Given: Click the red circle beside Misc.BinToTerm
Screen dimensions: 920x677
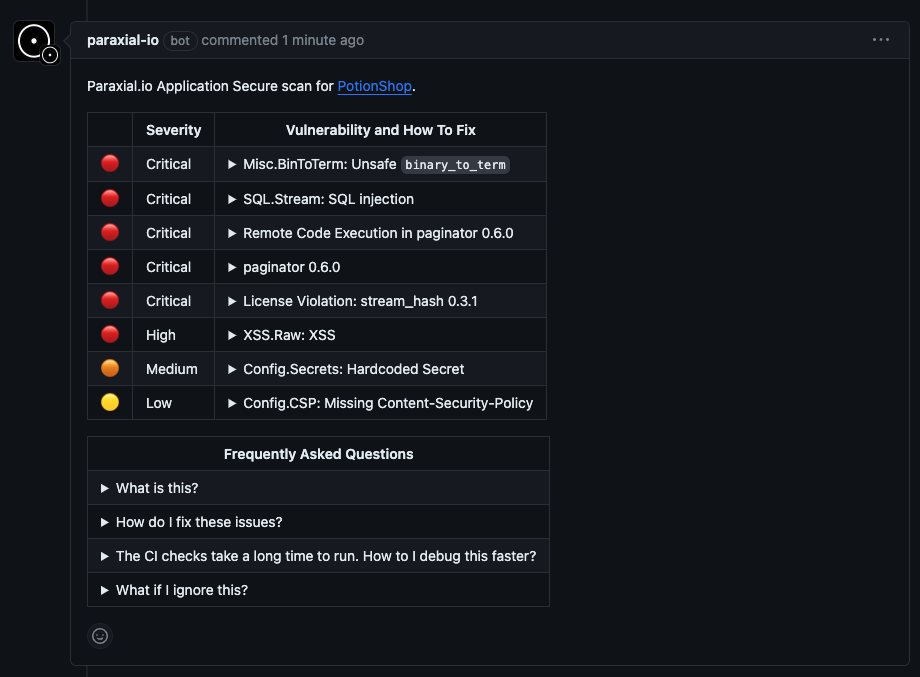Looking at the screenshot, I should (110, 164).
